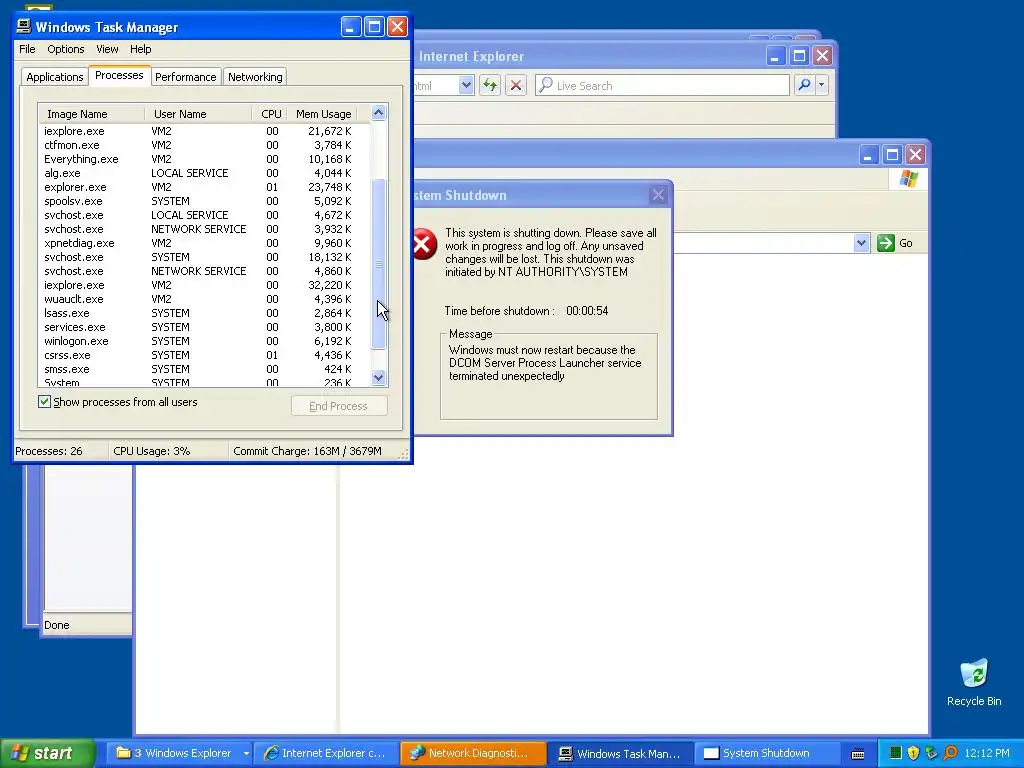
Task: Activate the Internet Explorer taskbar button
Action: (x=325, y=754)
